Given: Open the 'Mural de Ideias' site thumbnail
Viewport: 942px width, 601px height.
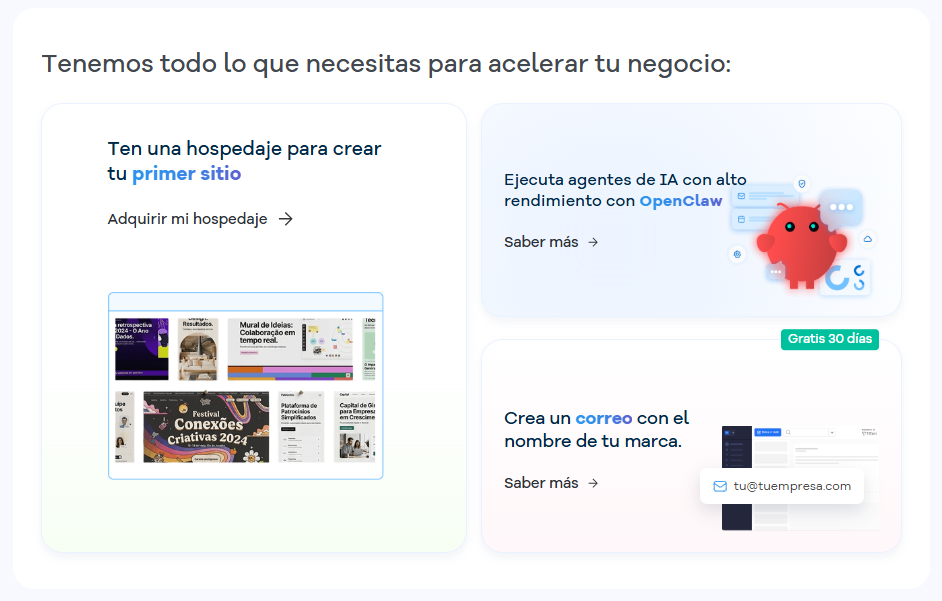Looking at the screenshot, I should [290, 349].
